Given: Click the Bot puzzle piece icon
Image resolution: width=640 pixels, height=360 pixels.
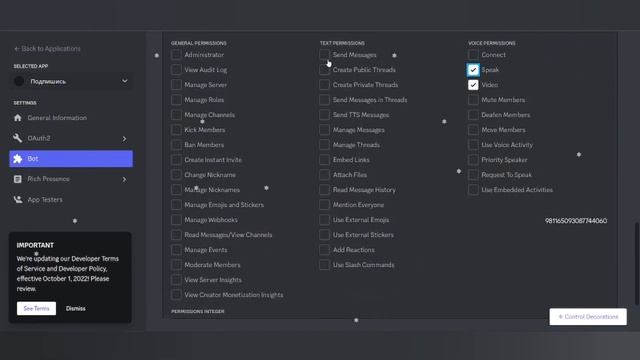Looking at the screenshot, I should 18,159.
